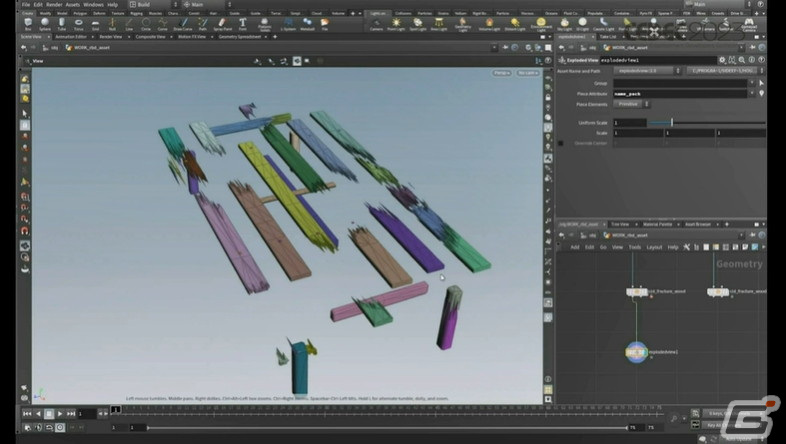Open the asset path dropdown
The width and height of the screenshot is (786, 444).
[726, 71]
